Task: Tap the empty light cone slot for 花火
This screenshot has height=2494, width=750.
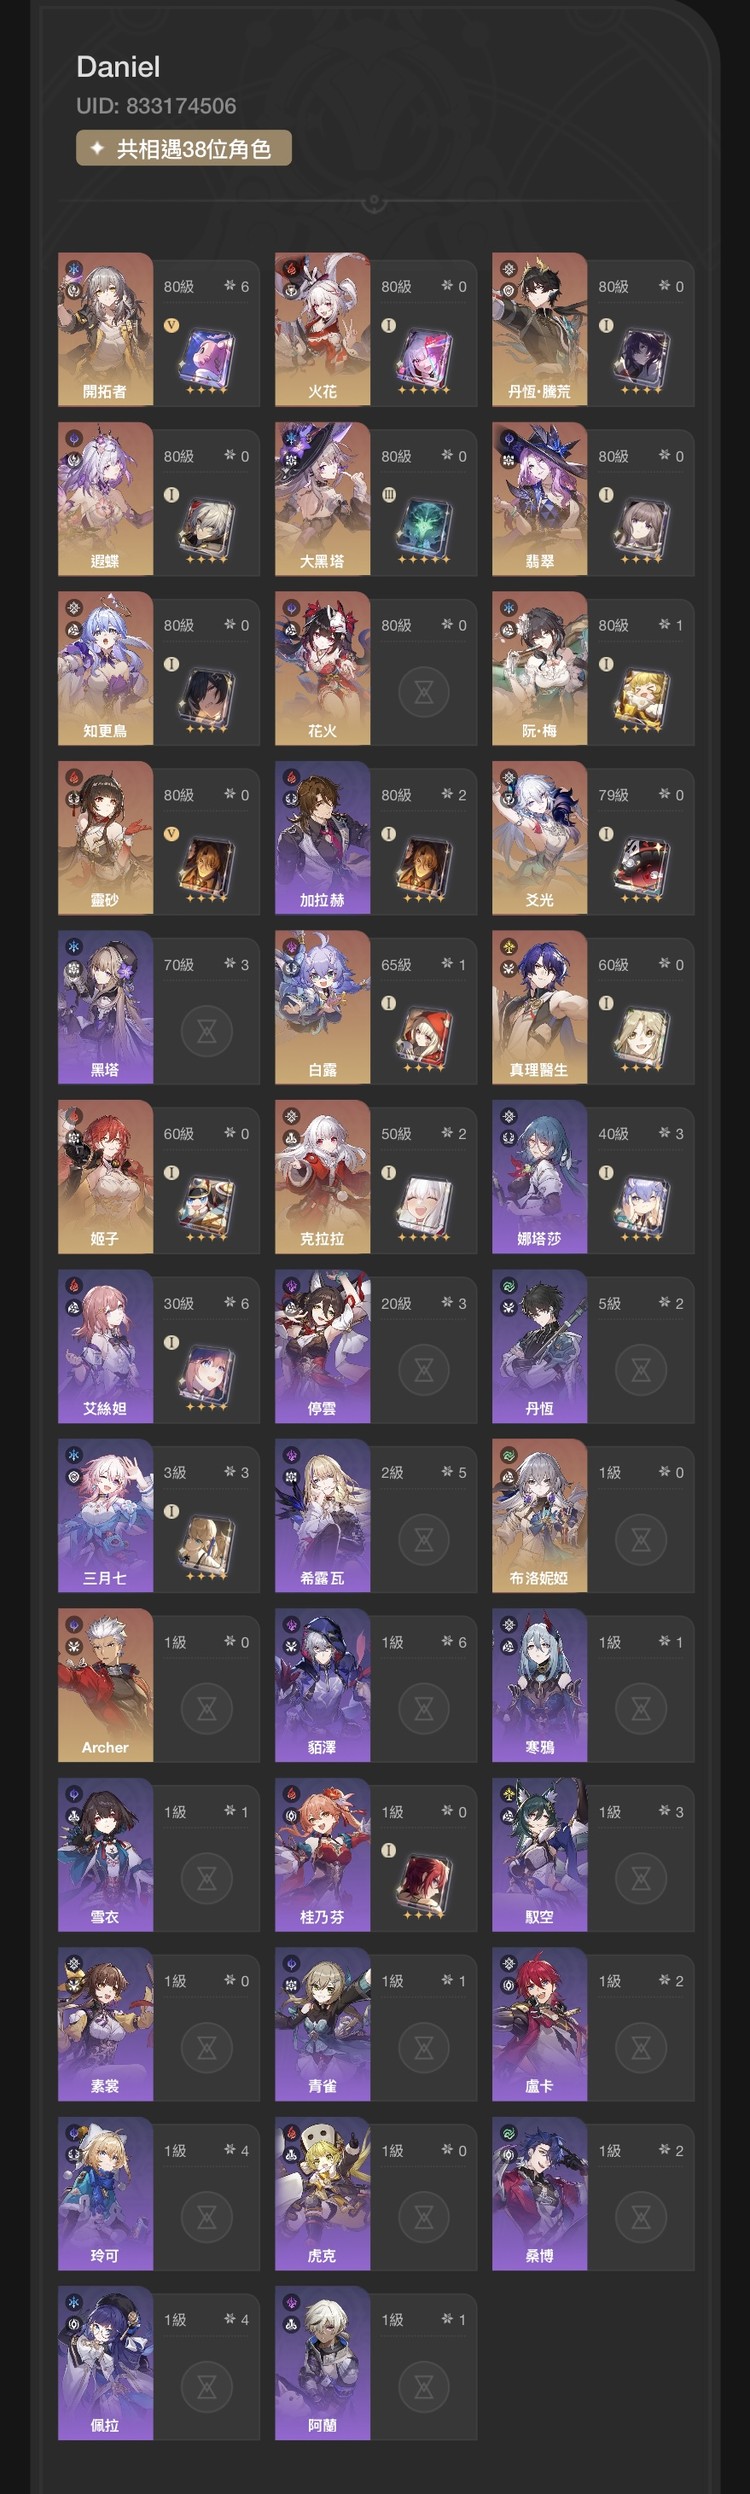Action: (424, 691)
